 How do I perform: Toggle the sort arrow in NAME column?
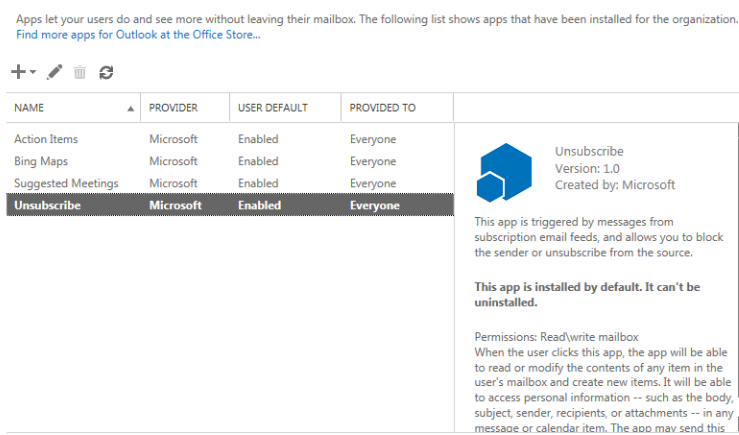pyautogui.click(x=131, y=108)
